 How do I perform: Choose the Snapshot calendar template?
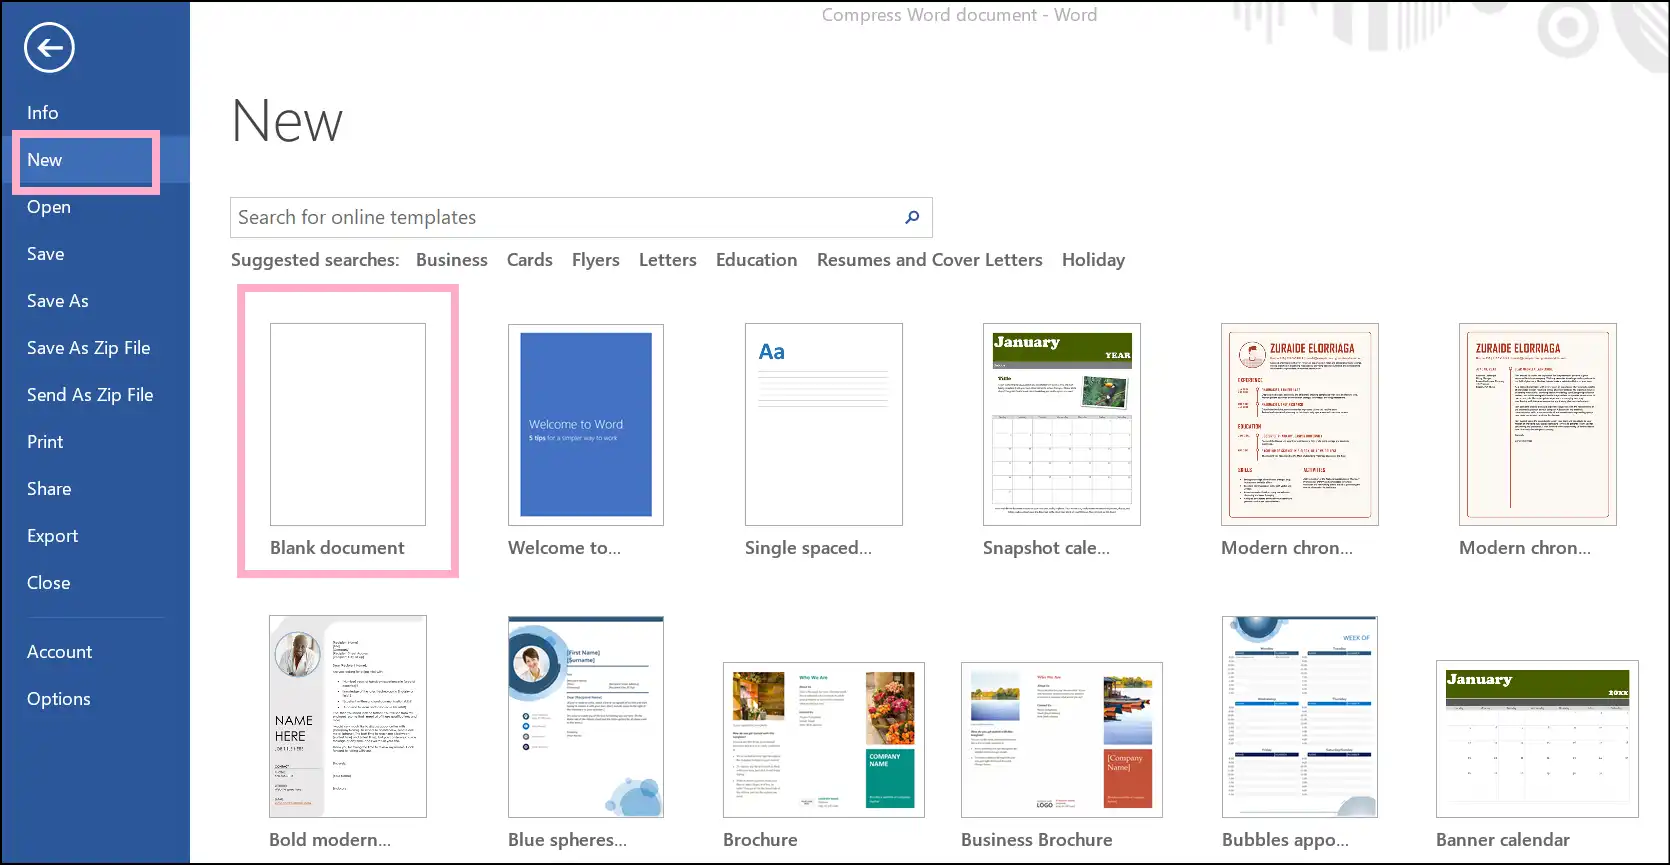[1062, 424]
